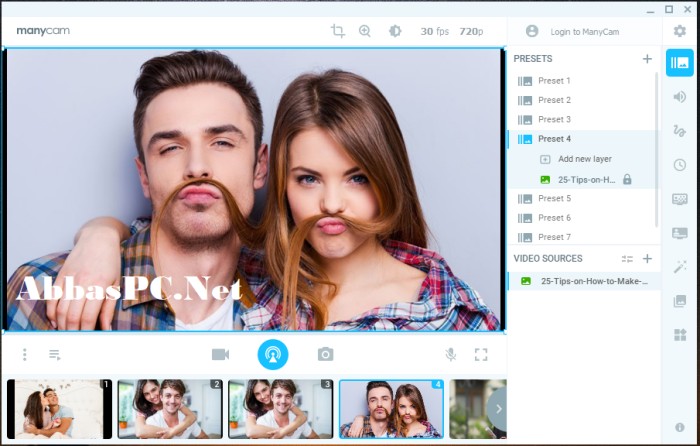The width and height of the screenshot is (700, 446).
Task: Select Preset 3
Action: [x=582, y=119]
